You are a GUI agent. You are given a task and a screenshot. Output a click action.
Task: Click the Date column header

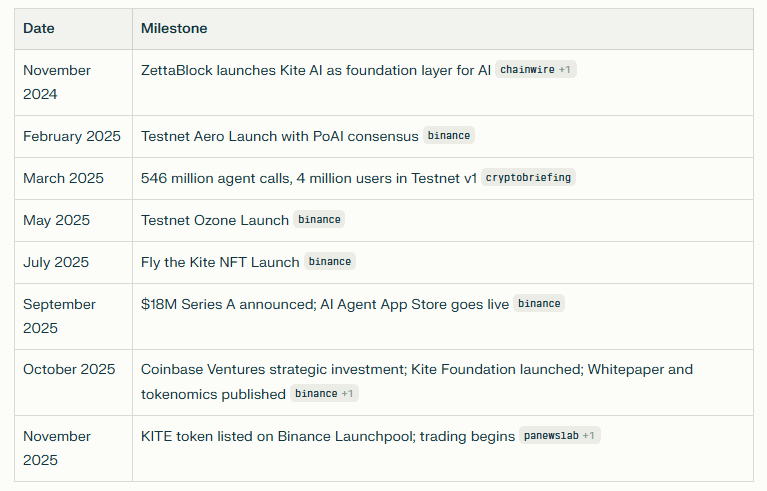point(39,29)
